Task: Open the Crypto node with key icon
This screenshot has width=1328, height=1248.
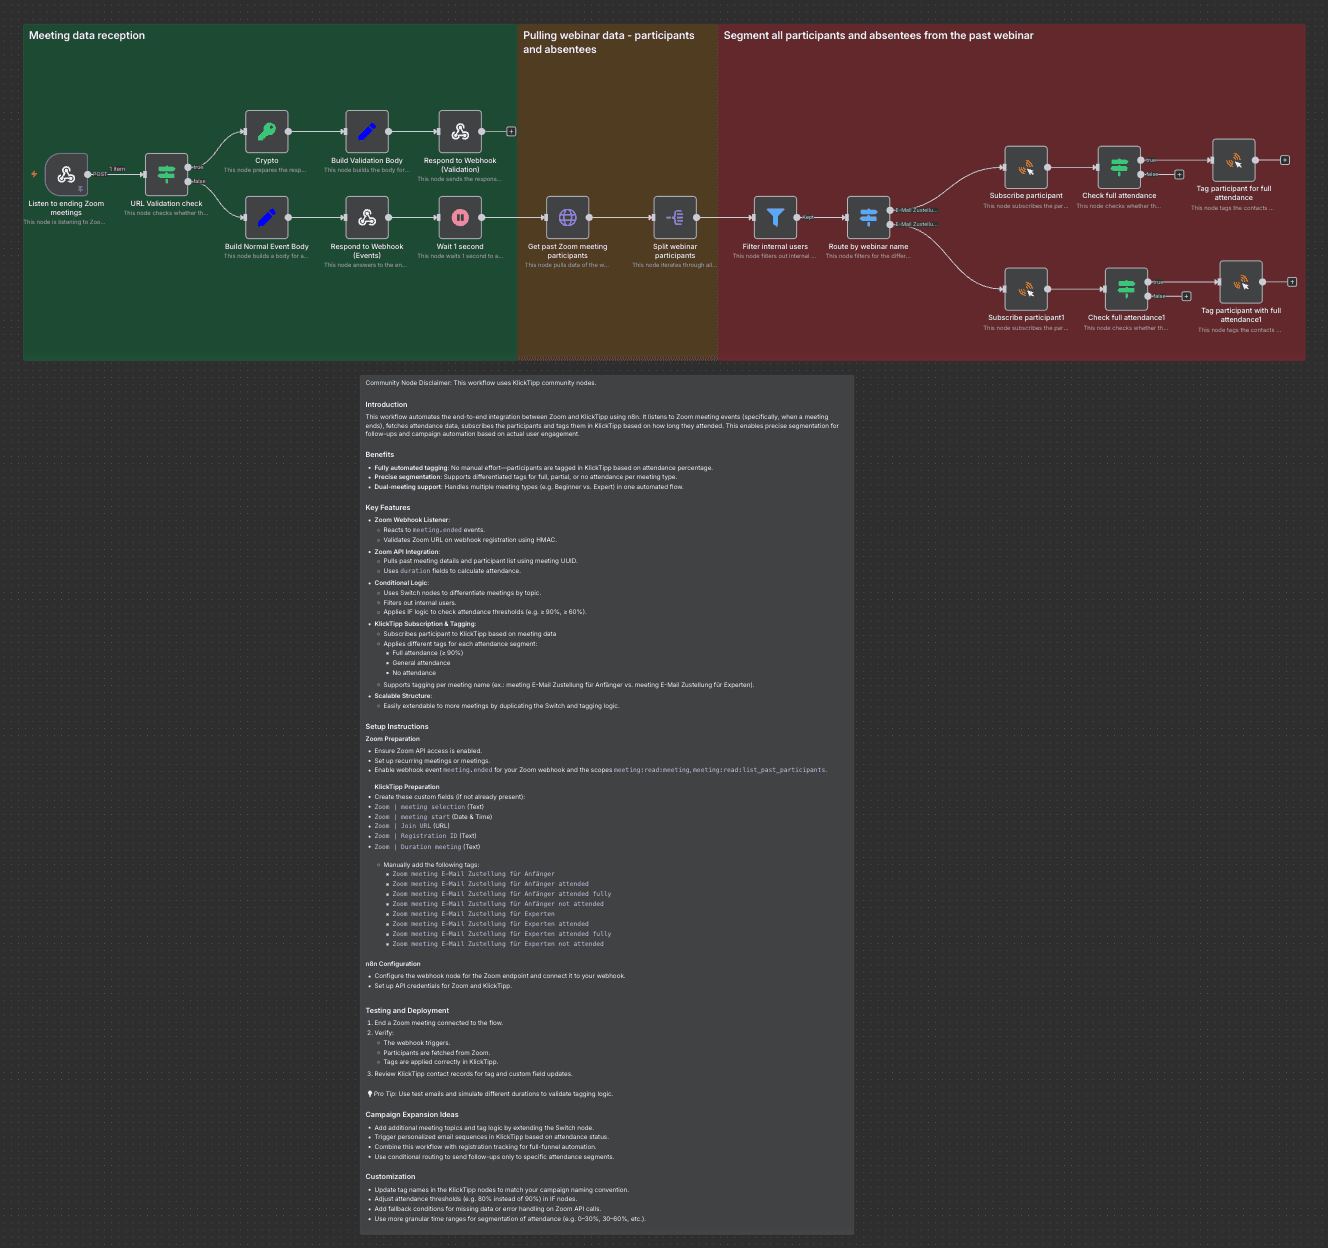Action: [x=266, y=131]
